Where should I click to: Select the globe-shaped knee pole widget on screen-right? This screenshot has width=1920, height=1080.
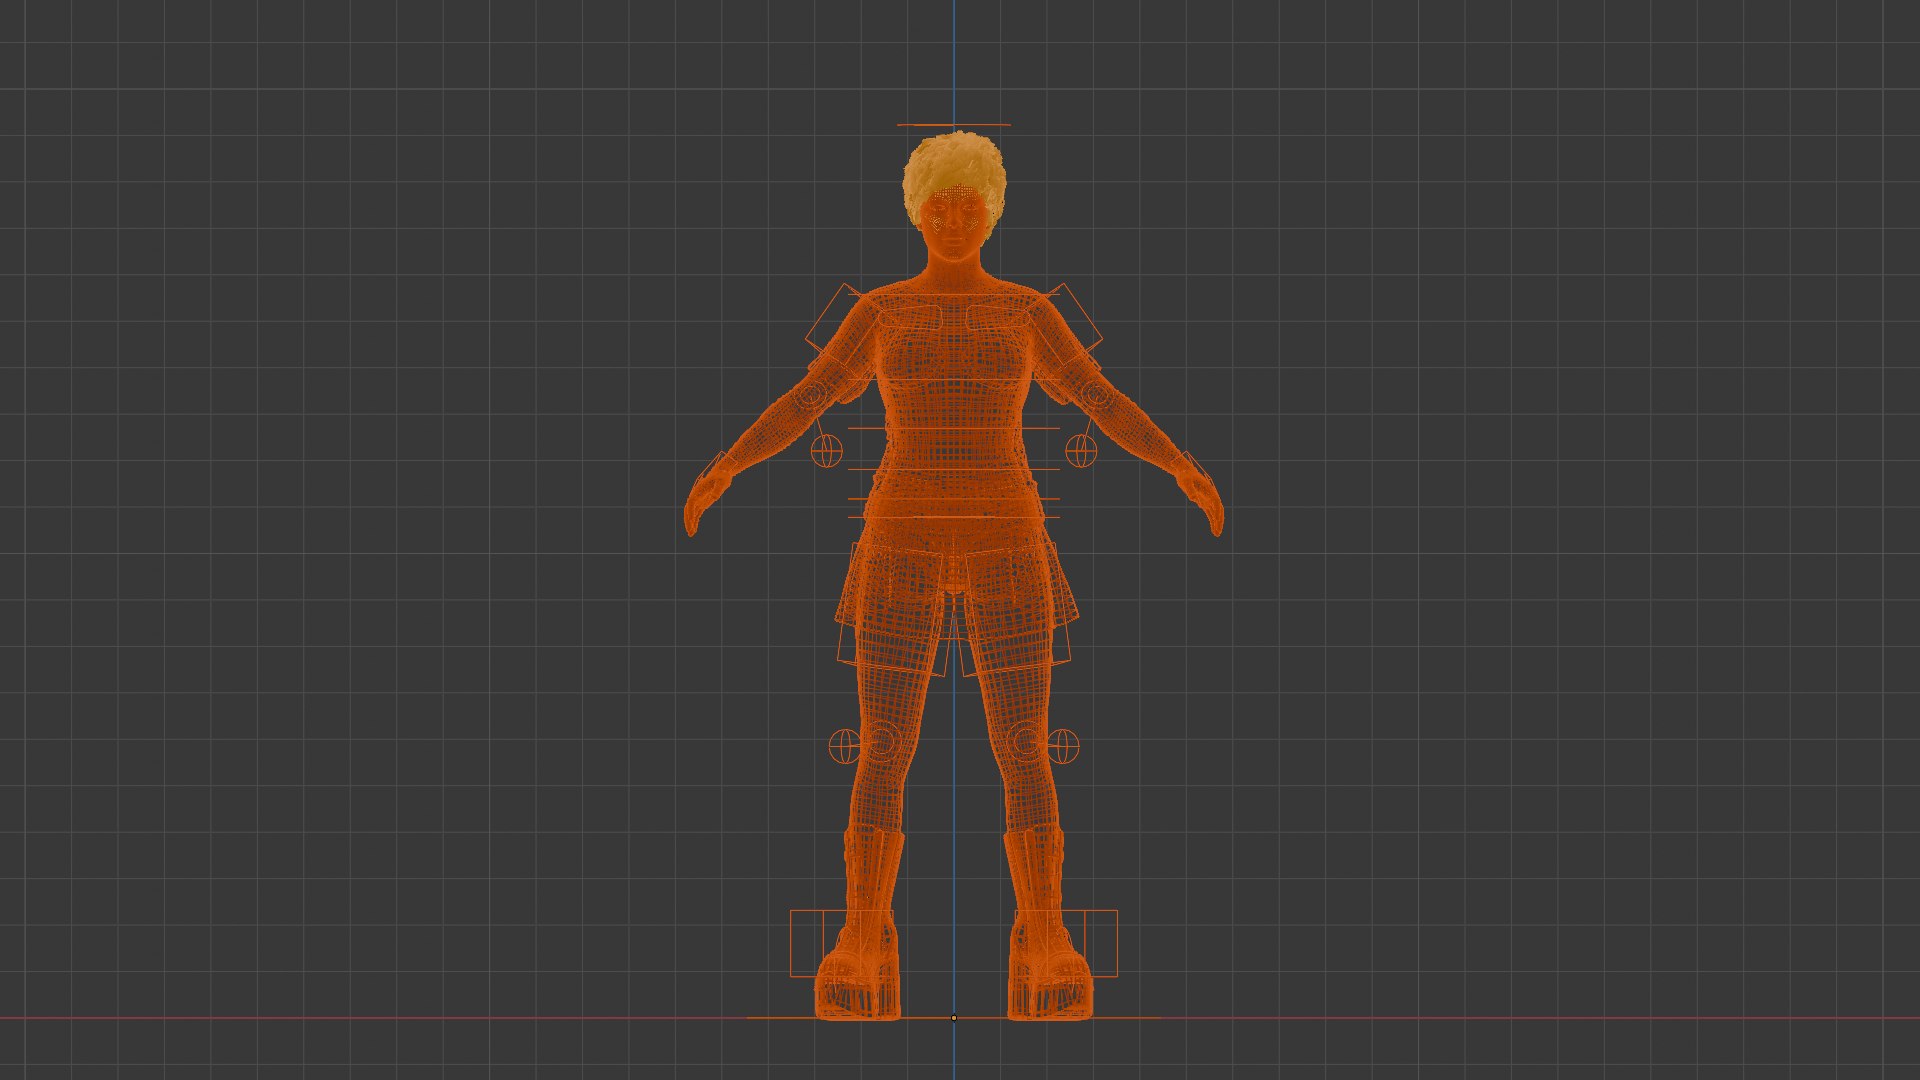click(1063, 745)
